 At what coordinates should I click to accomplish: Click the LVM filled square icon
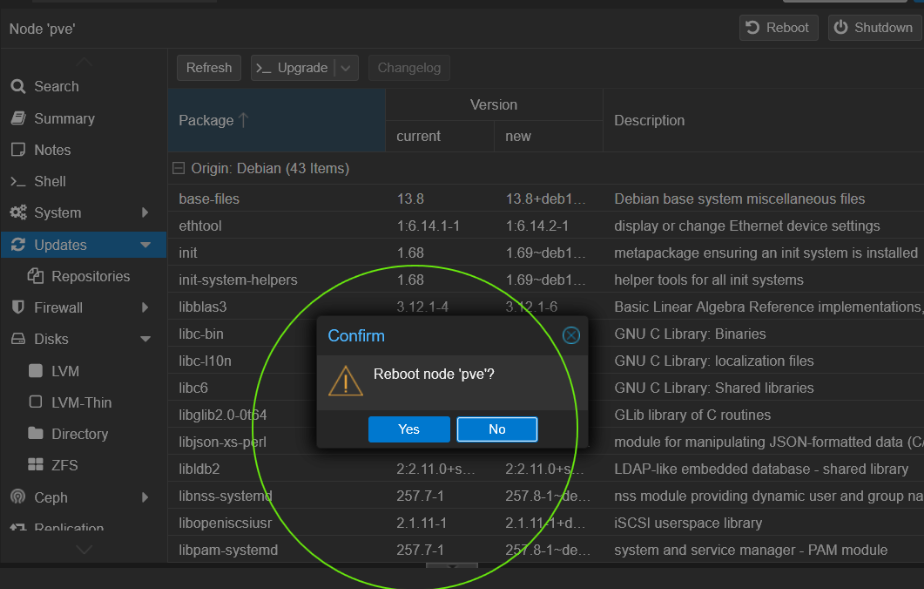click(x=35, y=370)
